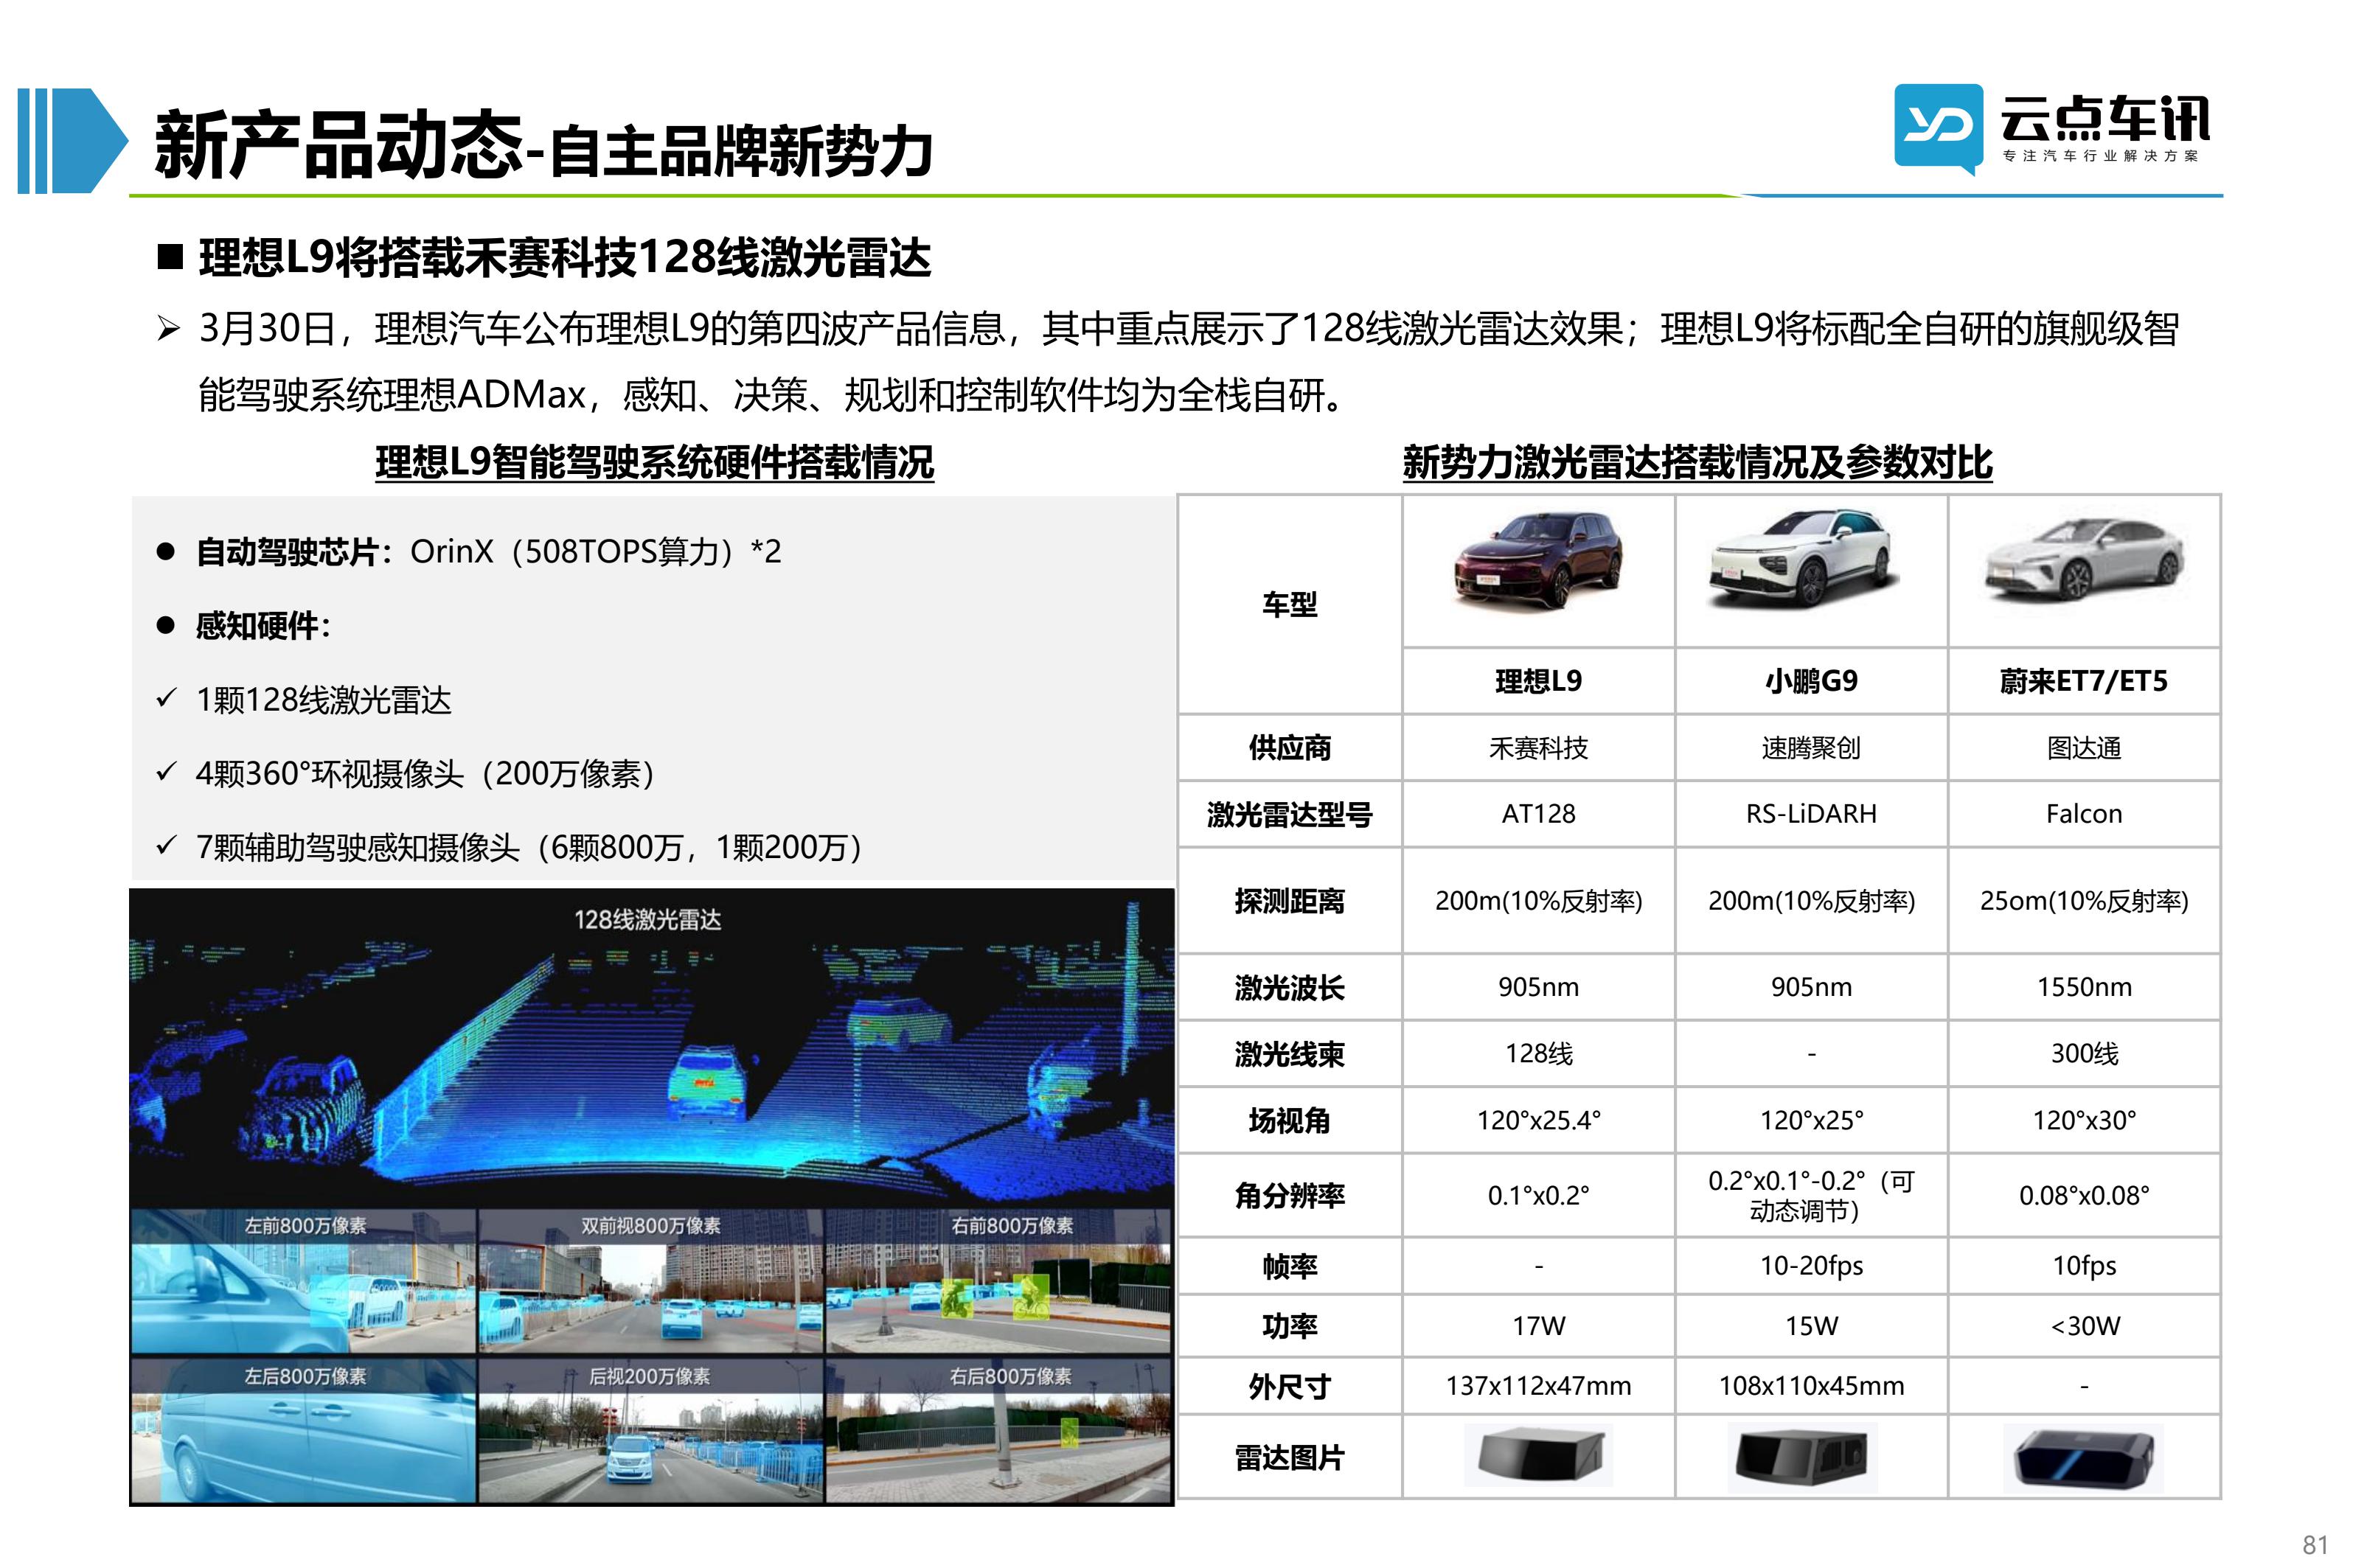Open the 右后800万像素 camera view
This screenshot has width=2353, height=1568.
point(998,1430)
